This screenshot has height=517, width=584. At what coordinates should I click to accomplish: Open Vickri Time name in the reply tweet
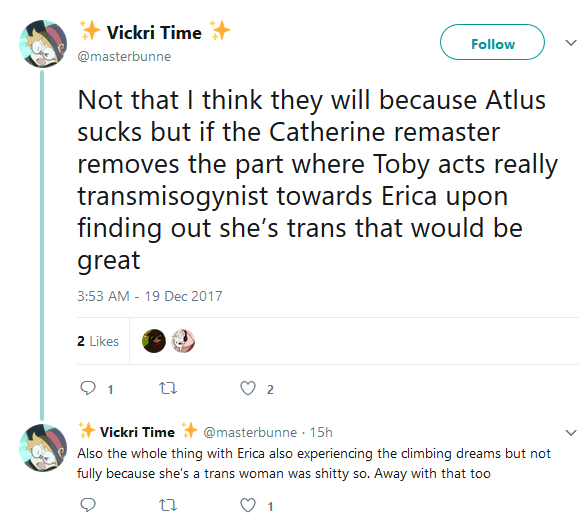click(x=137, y=432)
